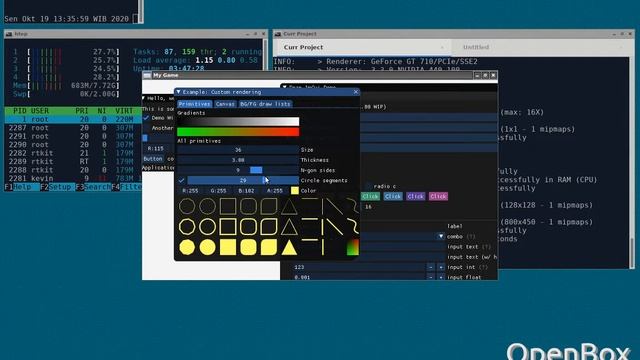
Task: Click the purple Click button
Action: [x=416, y=196]
